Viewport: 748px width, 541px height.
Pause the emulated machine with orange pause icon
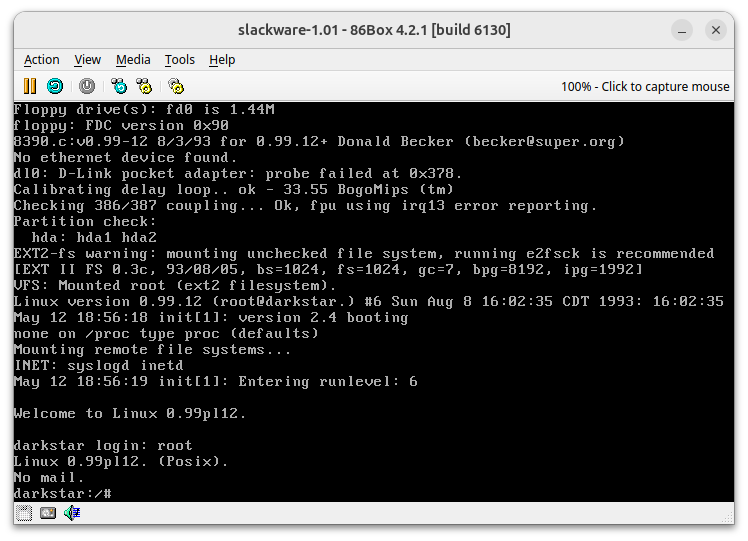click(30, 86)
